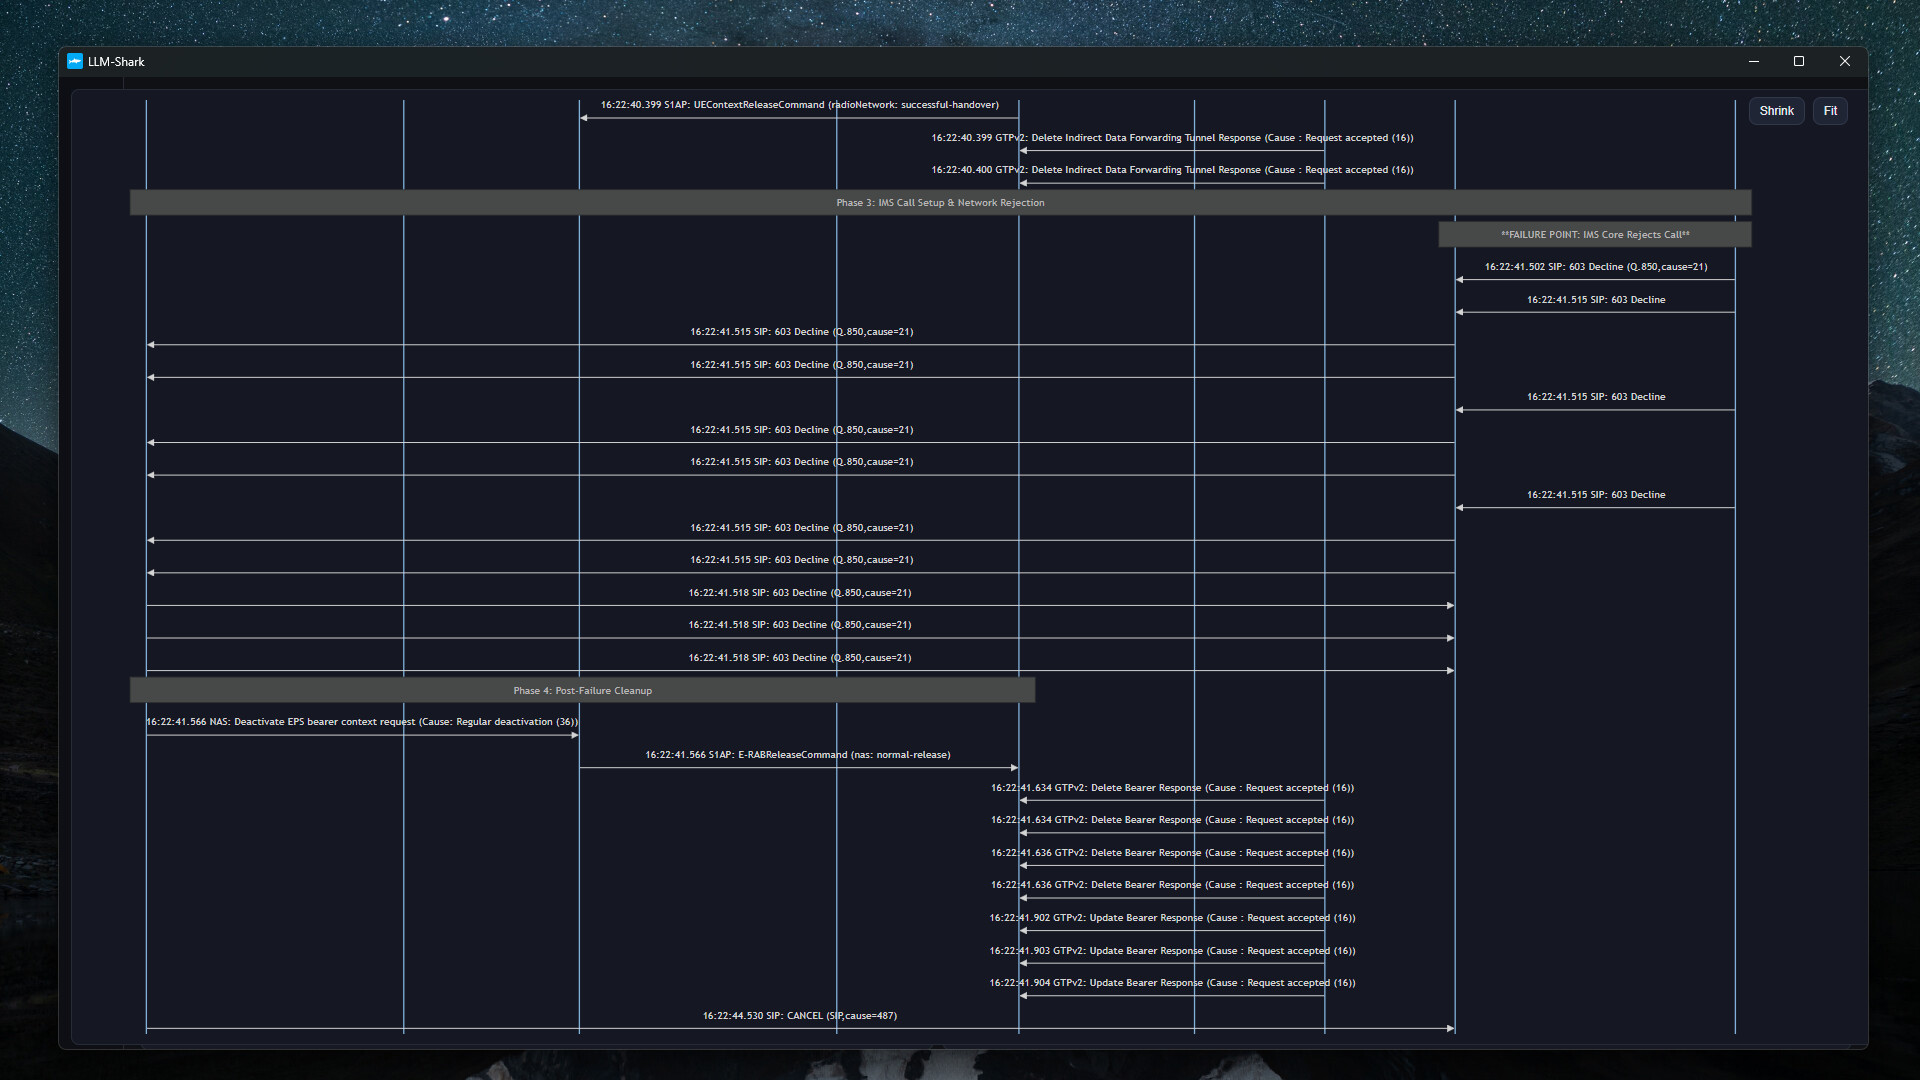Click the first 16:22:41.634 Delete Bearer Response label
The image size is (1920, 1080).
coord(1172,788)
